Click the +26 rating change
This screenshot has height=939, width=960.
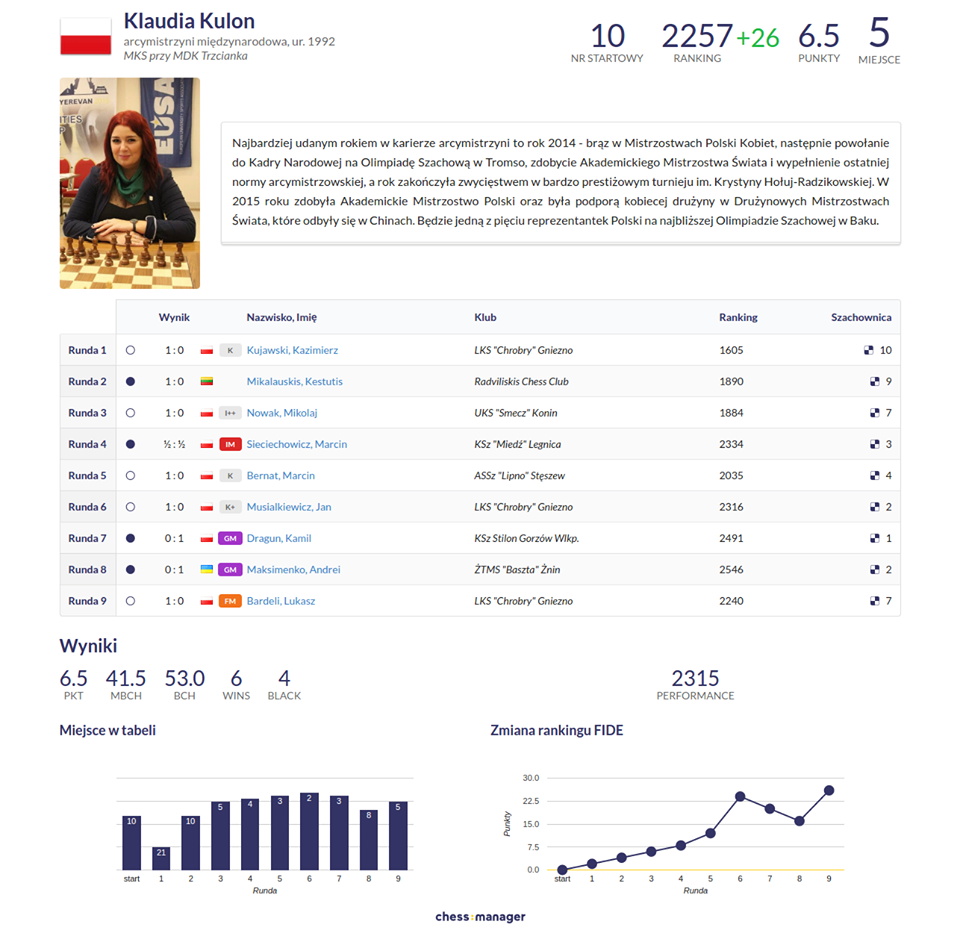pos(758,39)
